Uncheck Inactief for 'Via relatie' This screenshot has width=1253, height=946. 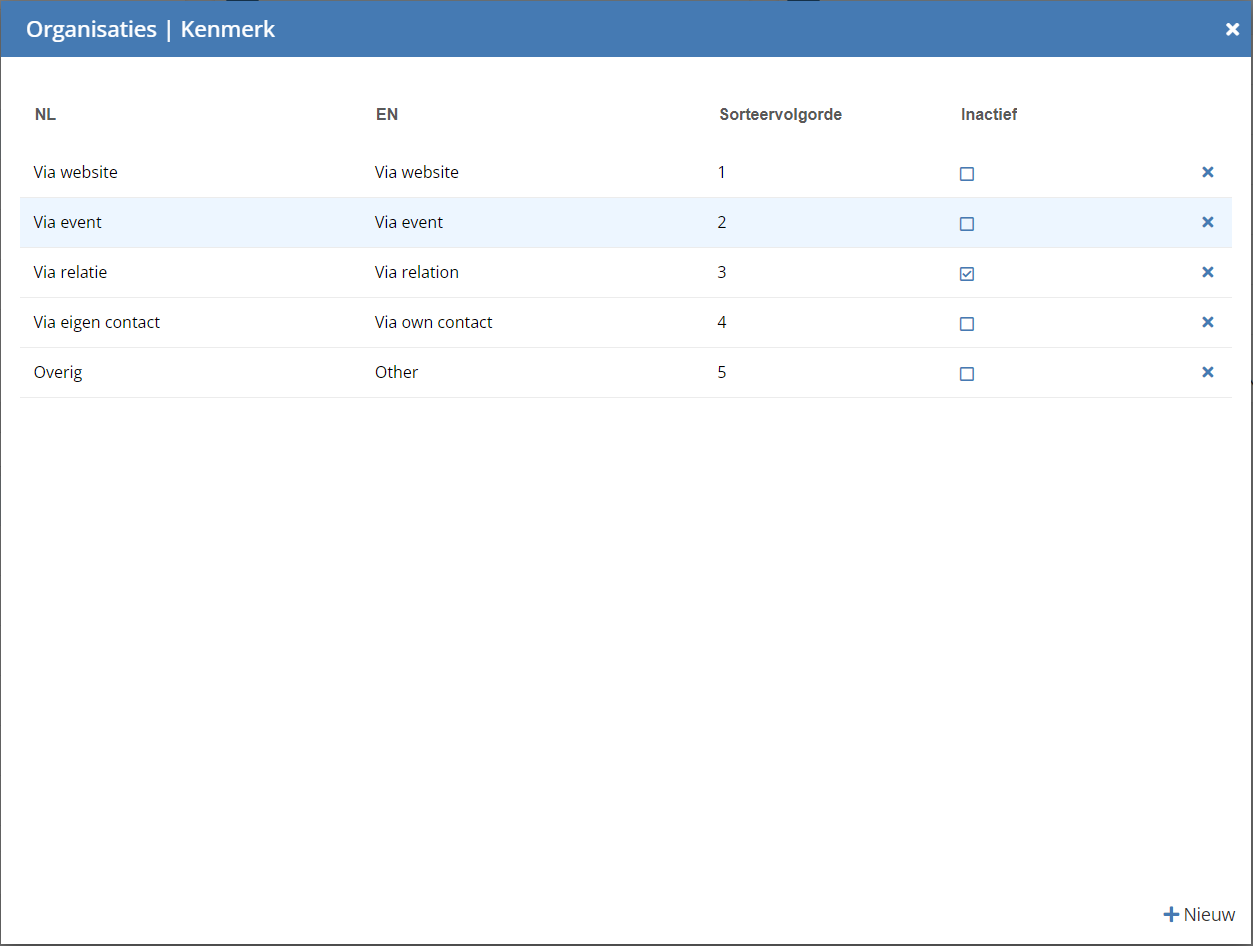[966, 274]
